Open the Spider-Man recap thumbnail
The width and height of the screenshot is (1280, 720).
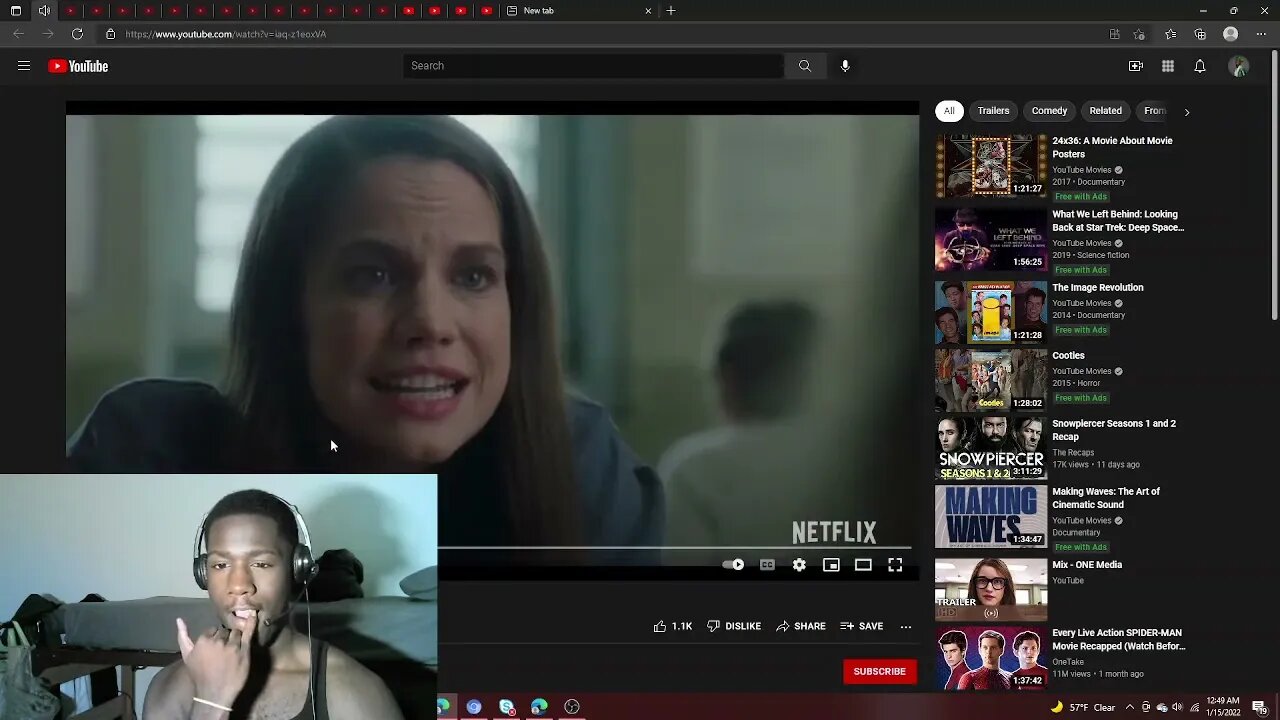[991, 658]
